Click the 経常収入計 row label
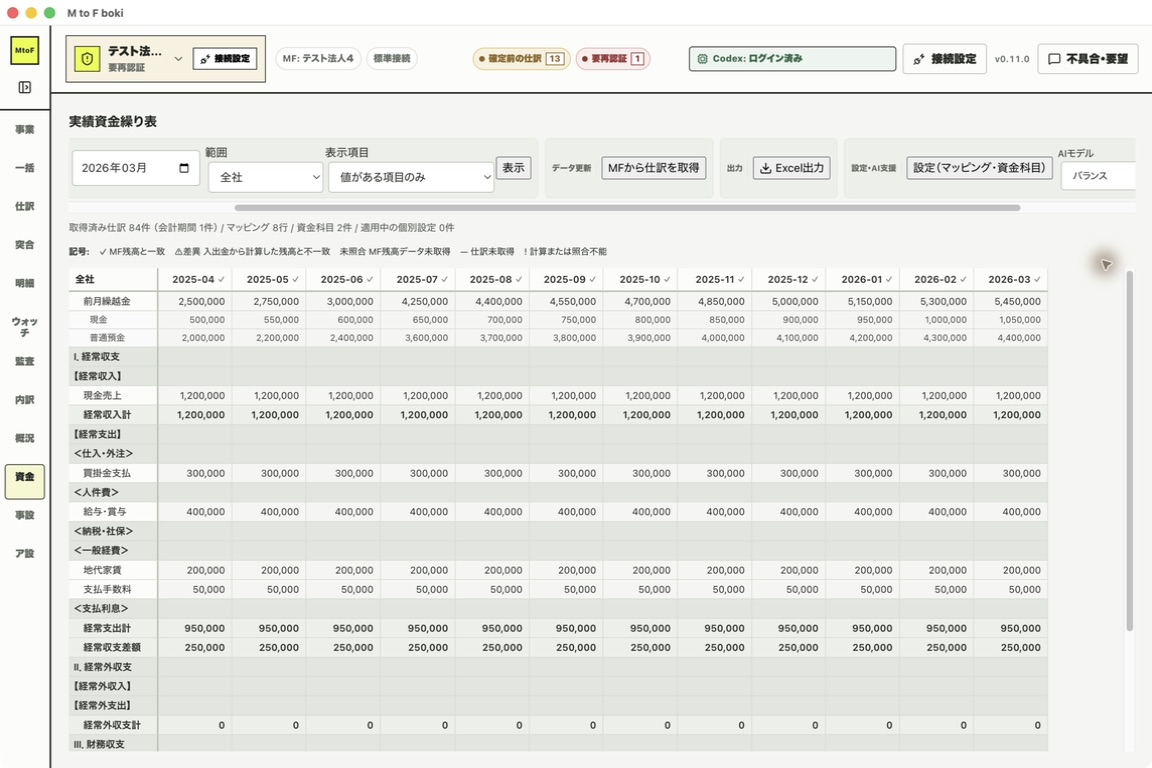The width and height of the screenshot is (1152, 768). (107, 414)
